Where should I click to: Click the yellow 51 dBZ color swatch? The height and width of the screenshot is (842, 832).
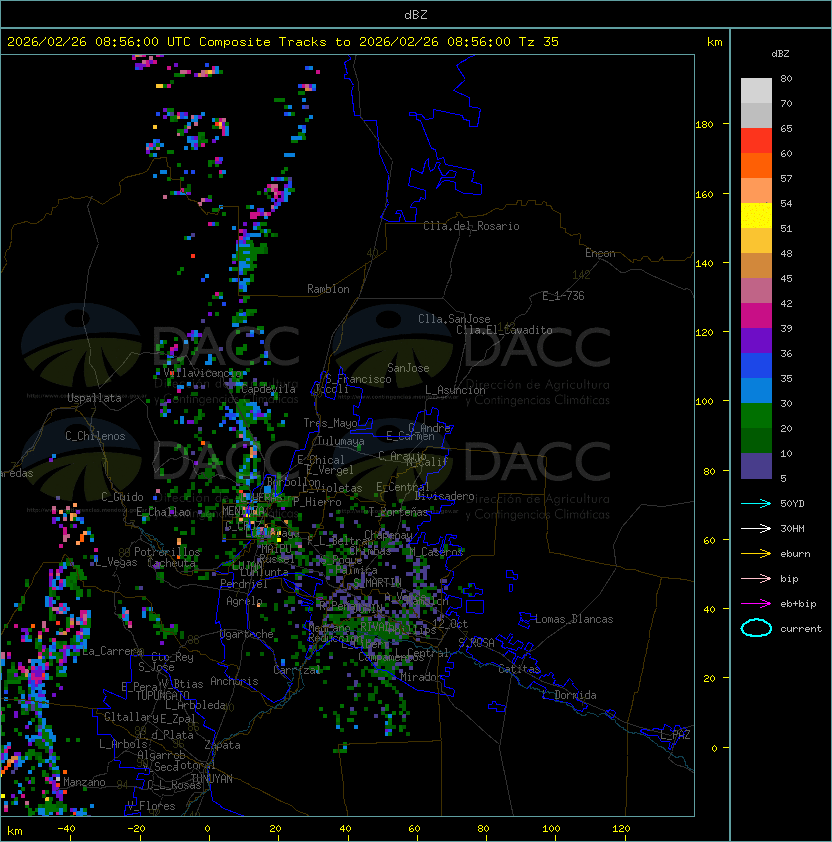[x=756, y=216]
